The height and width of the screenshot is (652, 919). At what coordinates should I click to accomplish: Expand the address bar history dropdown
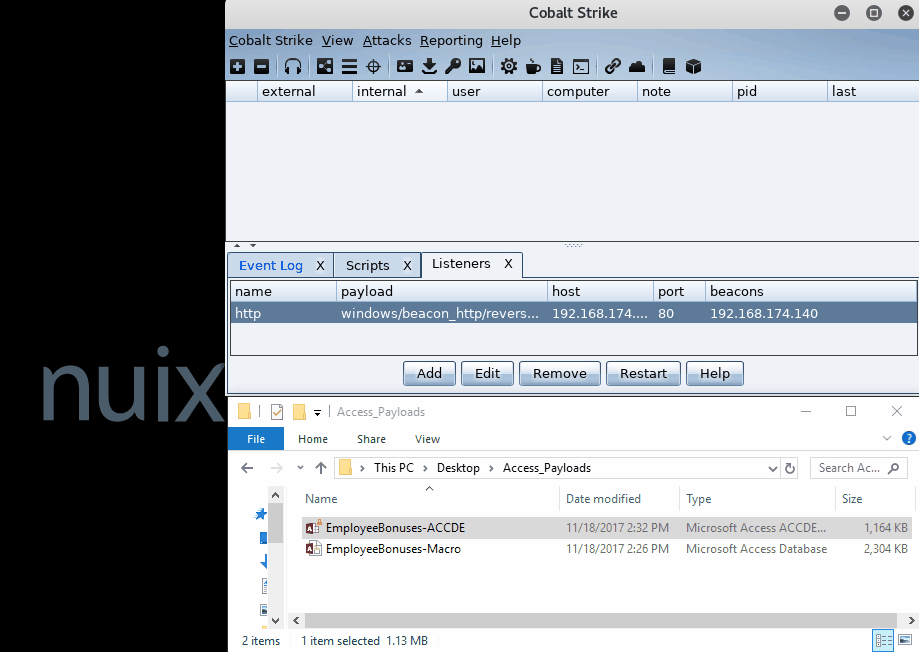click(772, 468)
